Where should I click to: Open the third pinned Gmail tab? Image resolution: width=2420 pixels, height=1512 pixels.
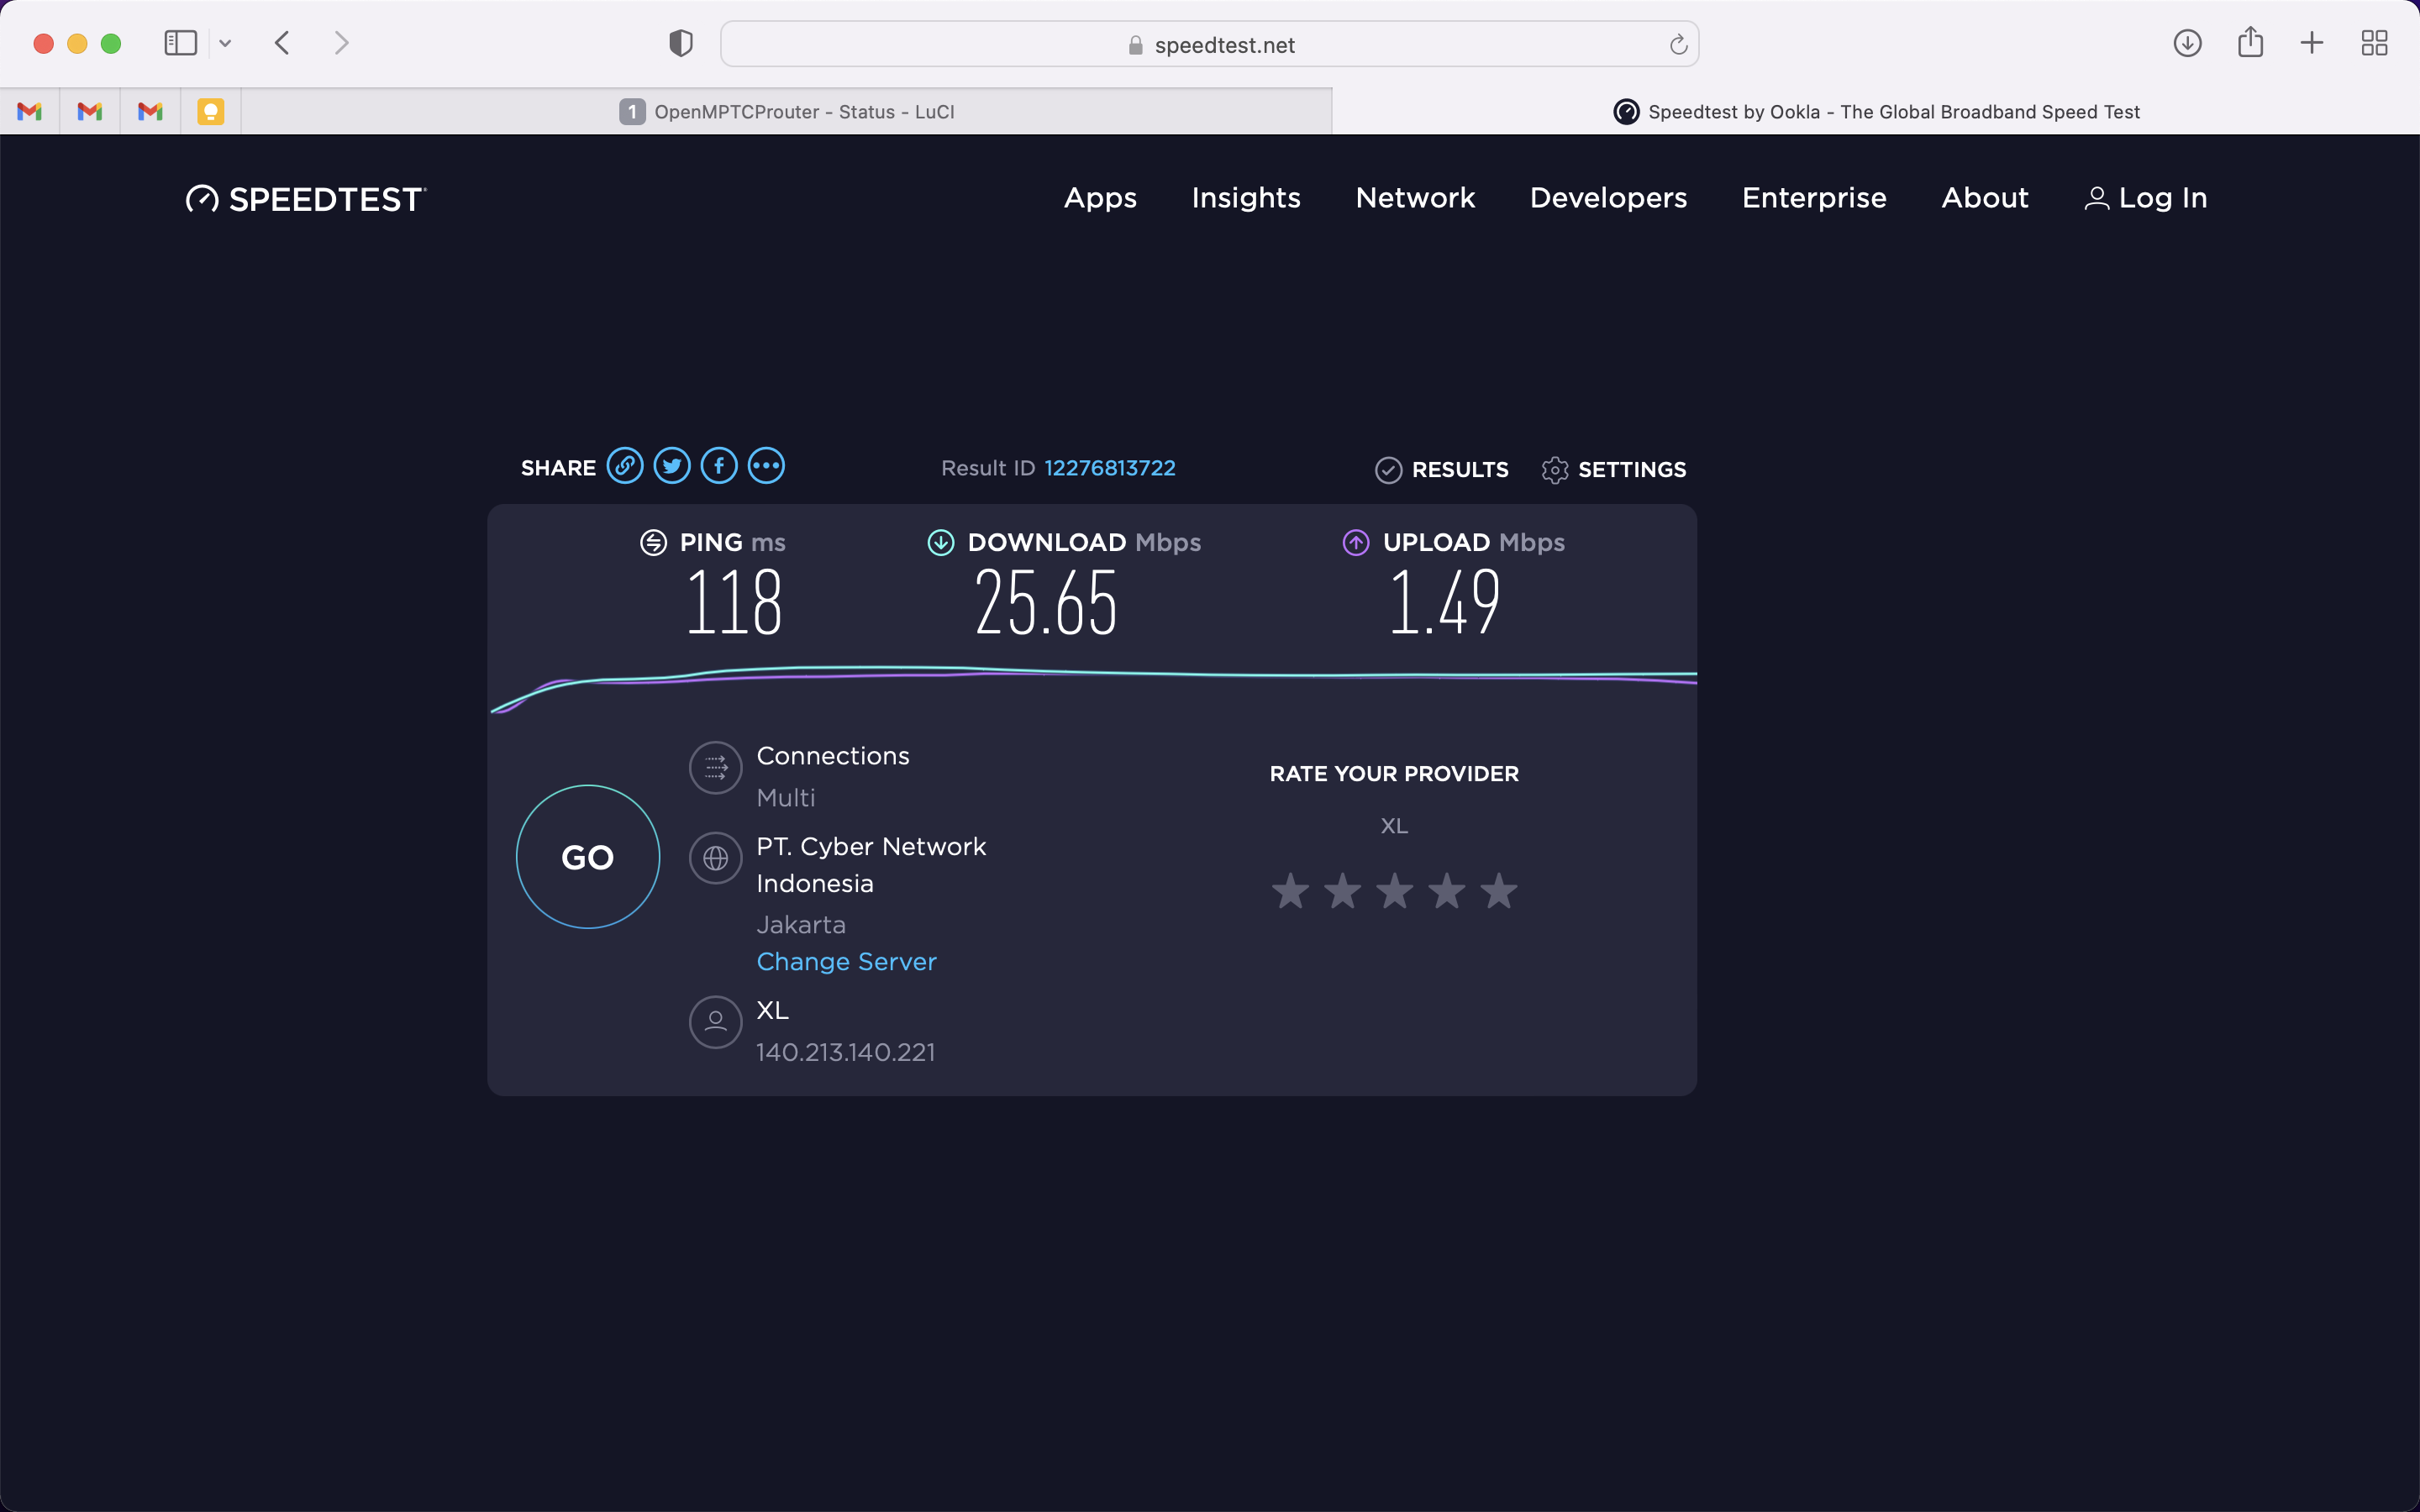point(150,111)
